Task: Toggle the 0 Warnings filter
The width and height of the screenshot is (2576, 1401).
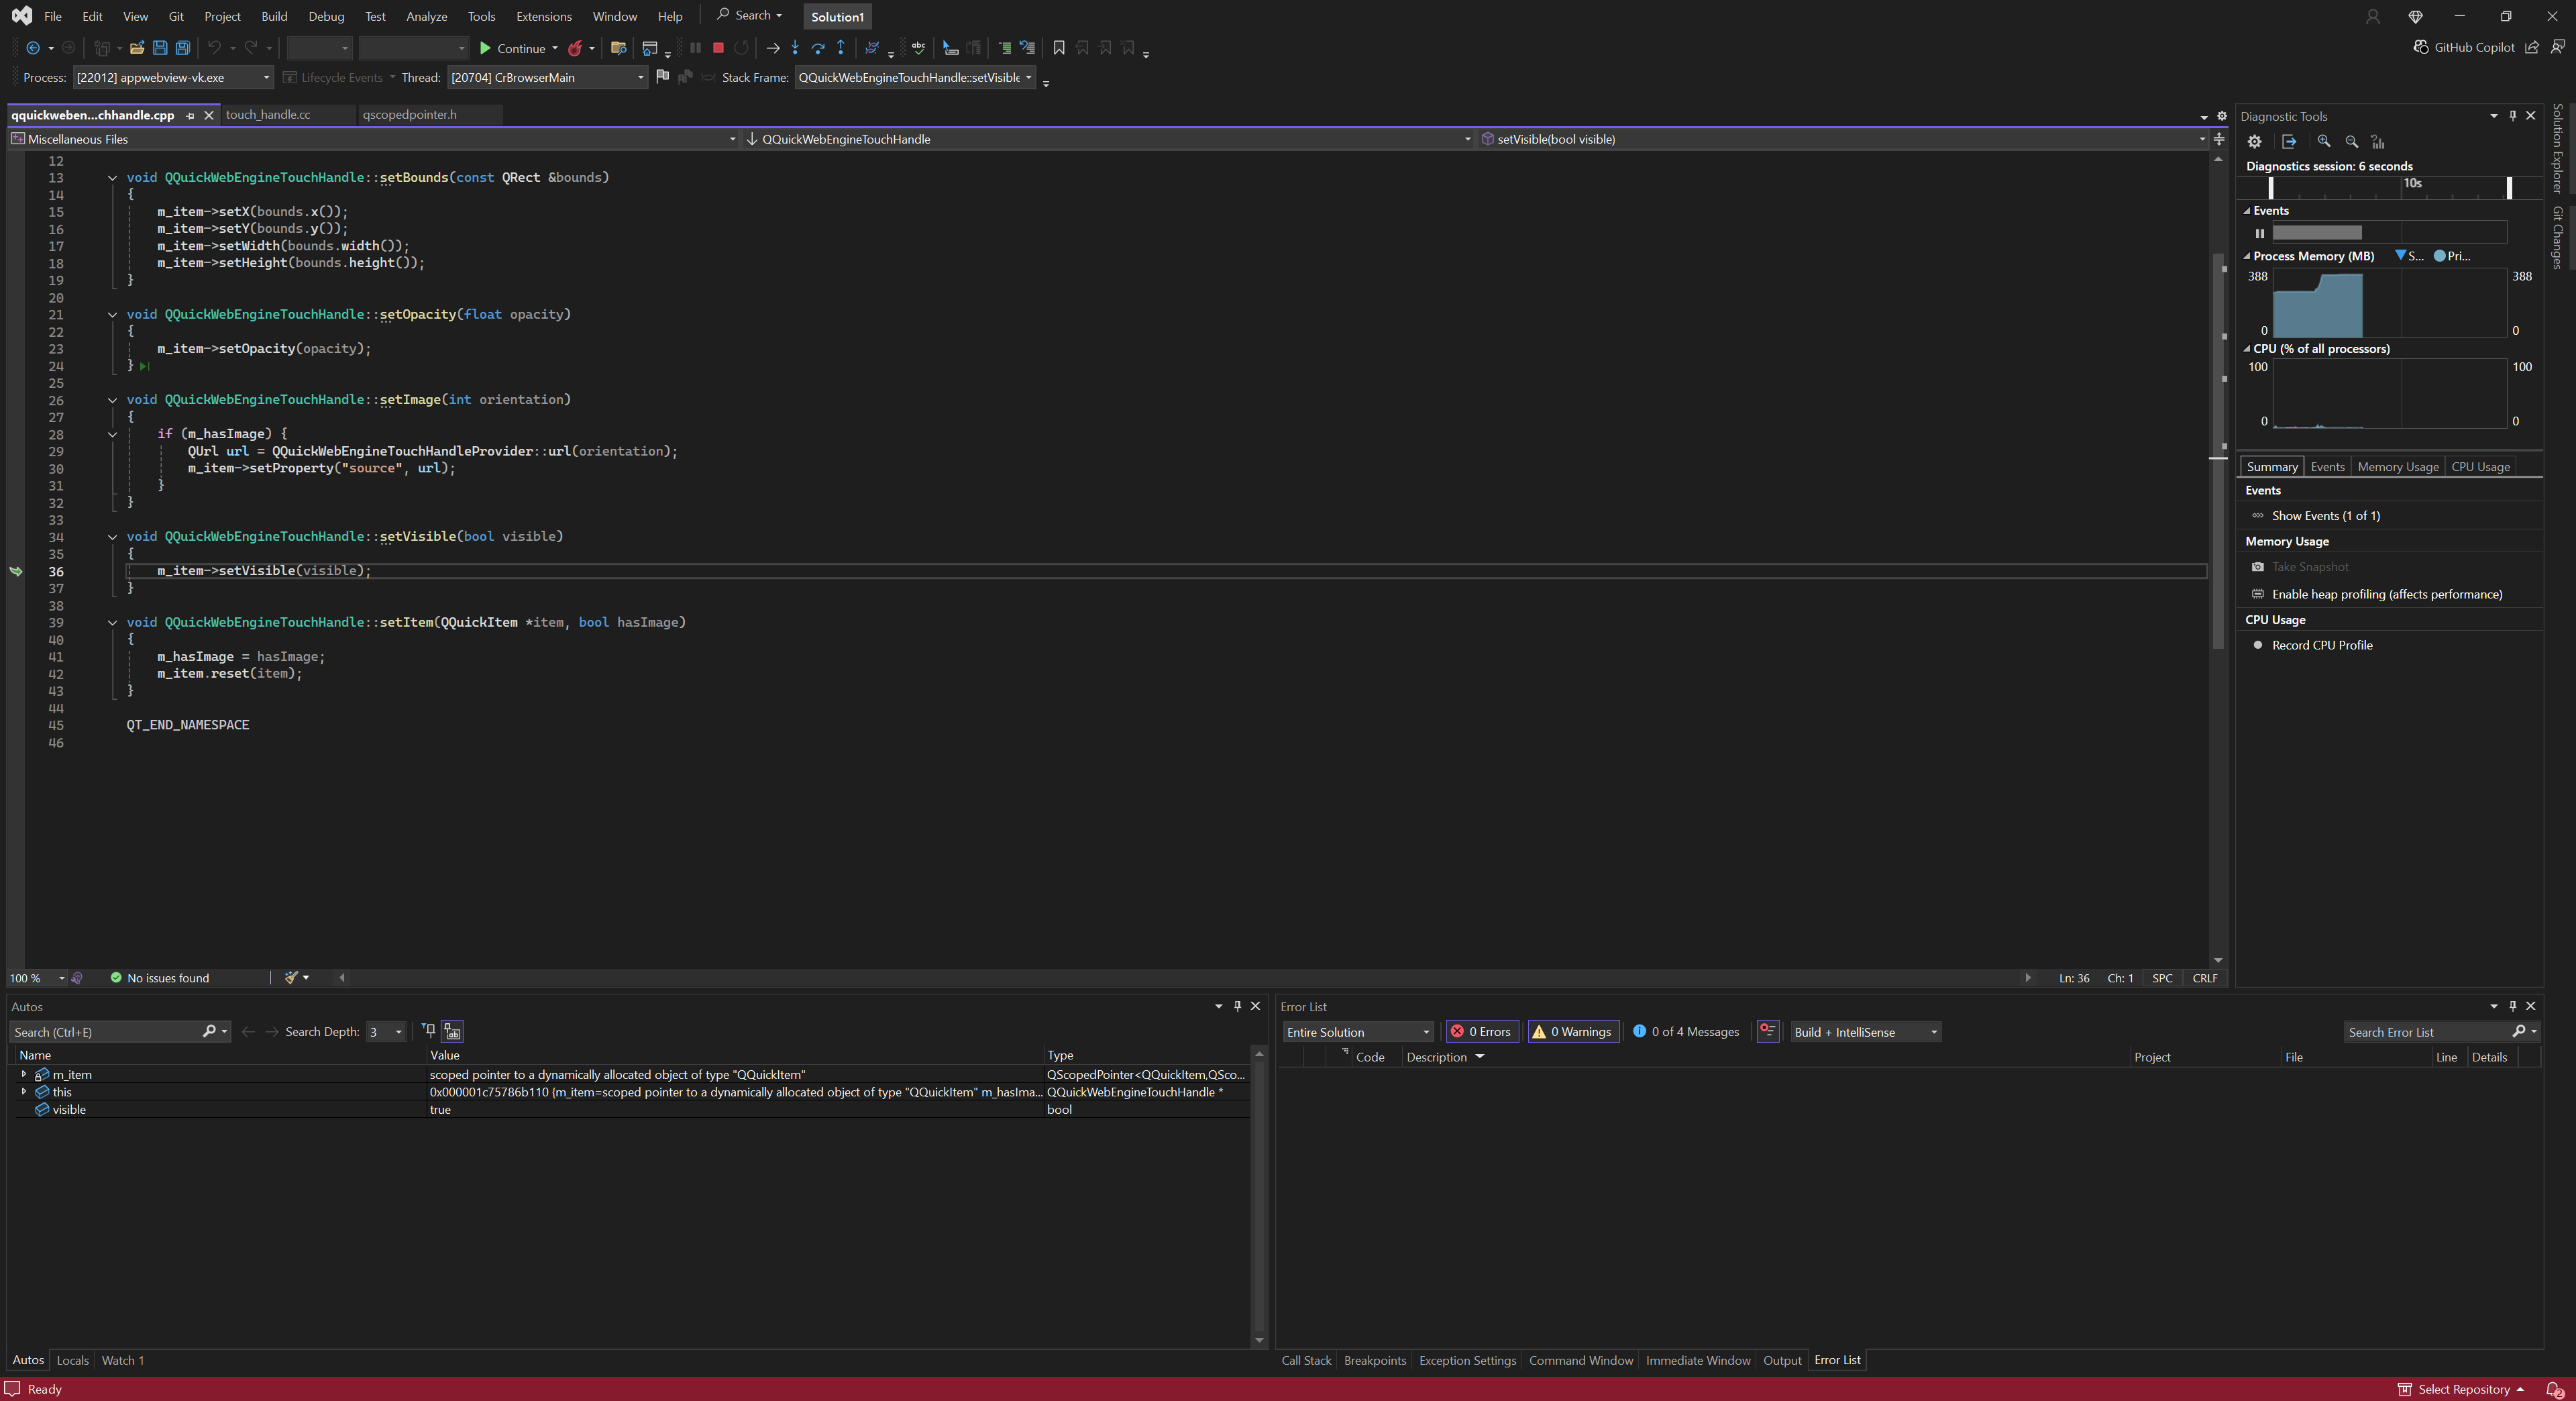Action: 1573,1032
